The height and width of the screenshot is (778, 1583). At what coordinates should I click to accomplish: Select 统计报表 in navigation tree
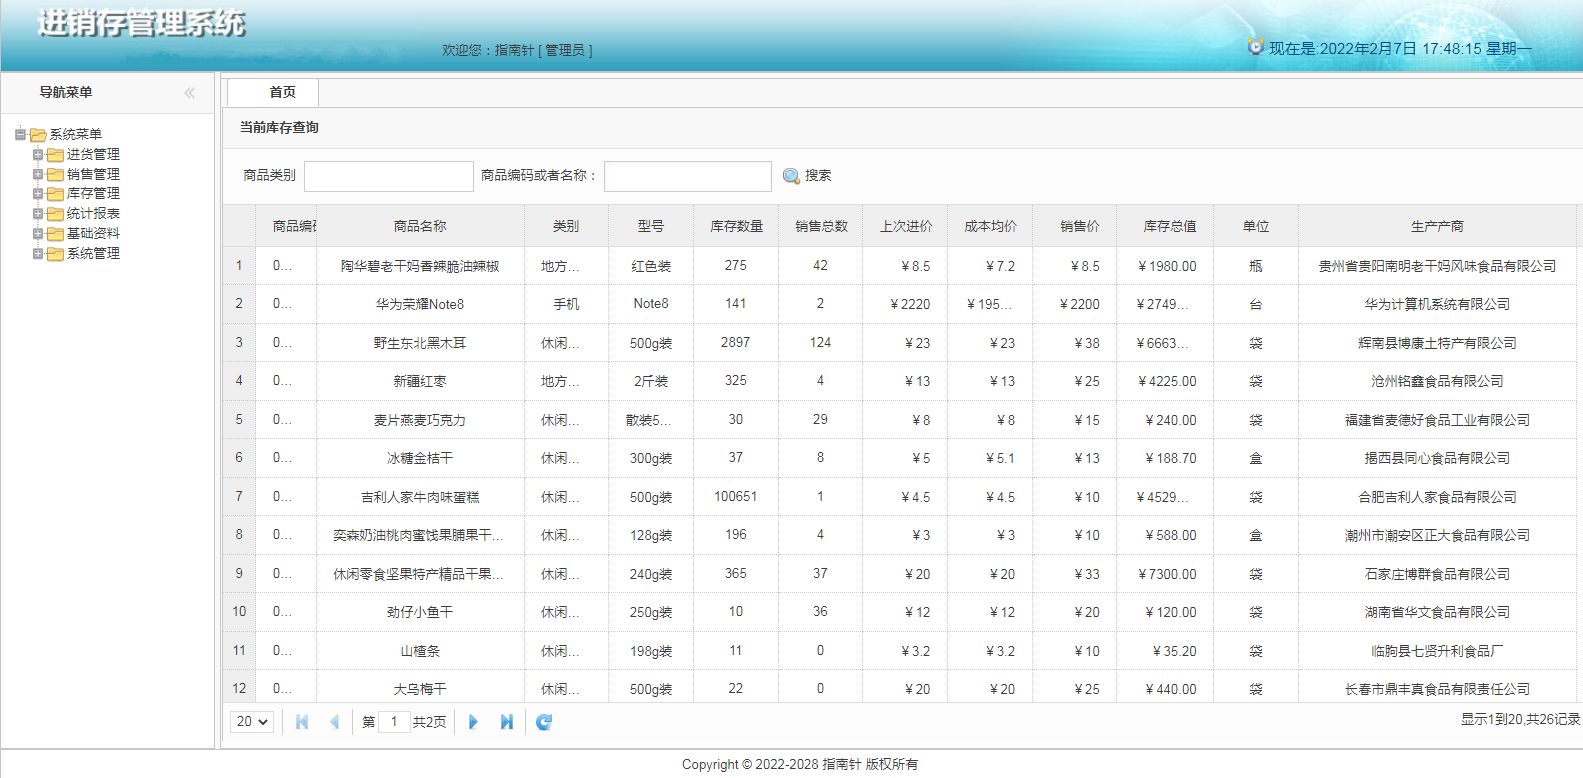[93, 214]
